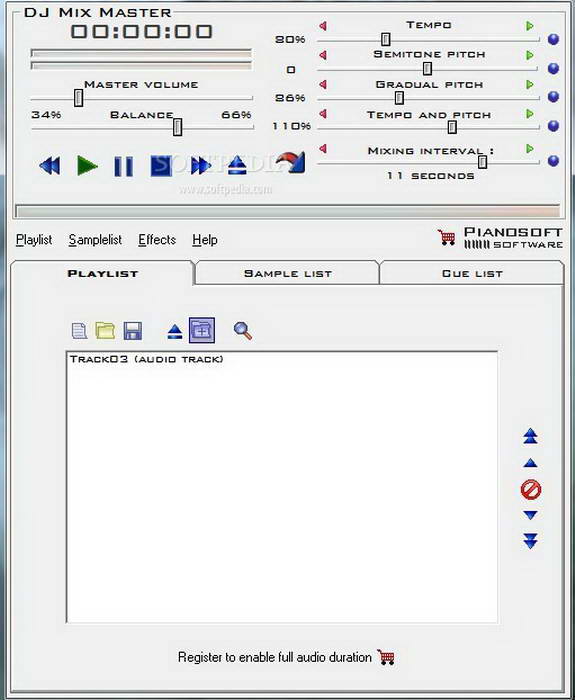Viewport: 575px width, 700px height.
Task: Increase Gradual pitch with green arrow
Action: click(x=529, y=84)
